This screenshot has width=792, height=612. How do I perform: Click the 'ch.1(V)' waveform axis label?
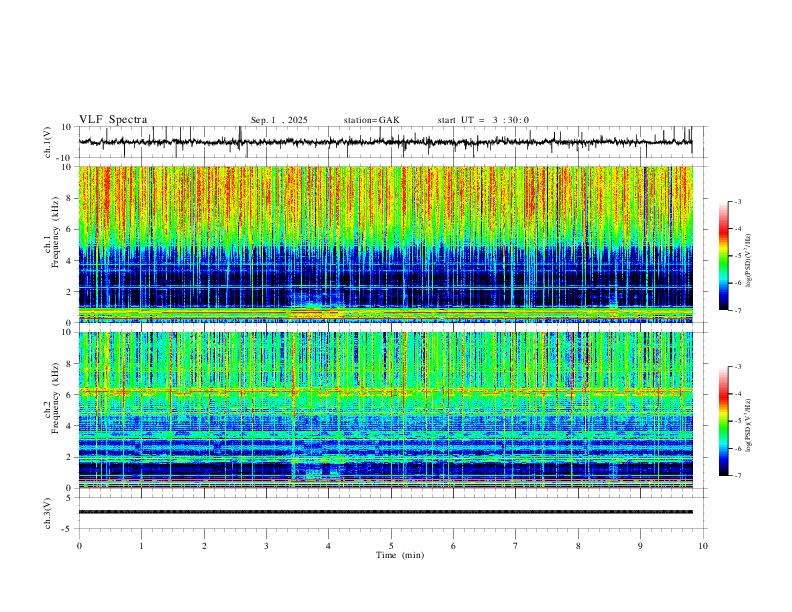coord(48,142)
